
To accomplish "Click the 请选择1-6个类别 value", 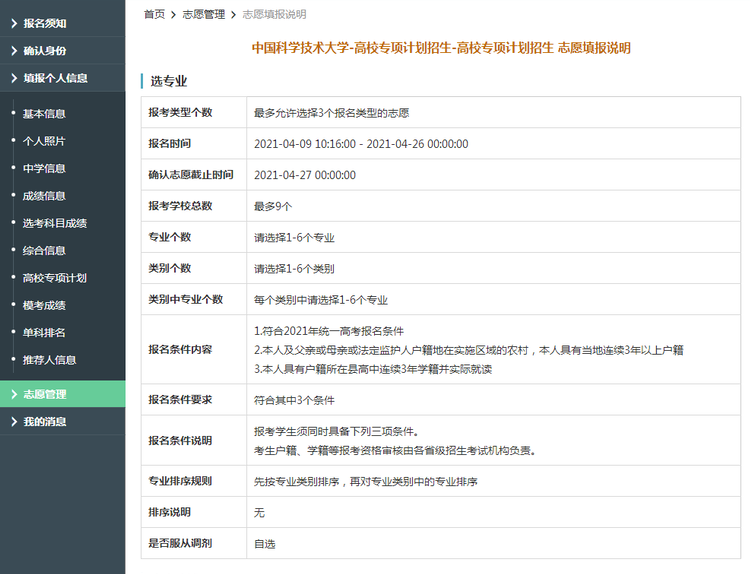I will click(294, 269).
